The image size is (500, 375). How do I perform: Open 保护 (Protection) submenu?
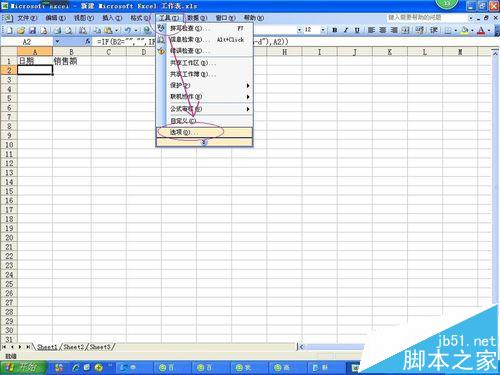tap(204, 85)
